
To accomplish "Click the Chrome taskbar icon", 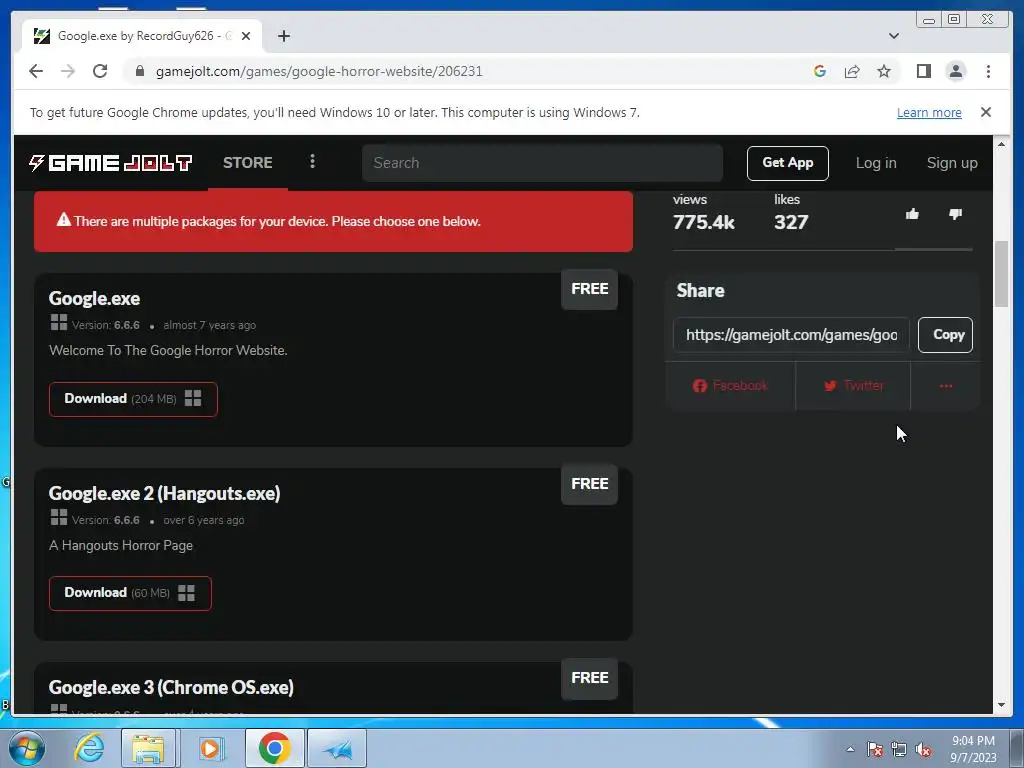I will (x=274, y=748).
